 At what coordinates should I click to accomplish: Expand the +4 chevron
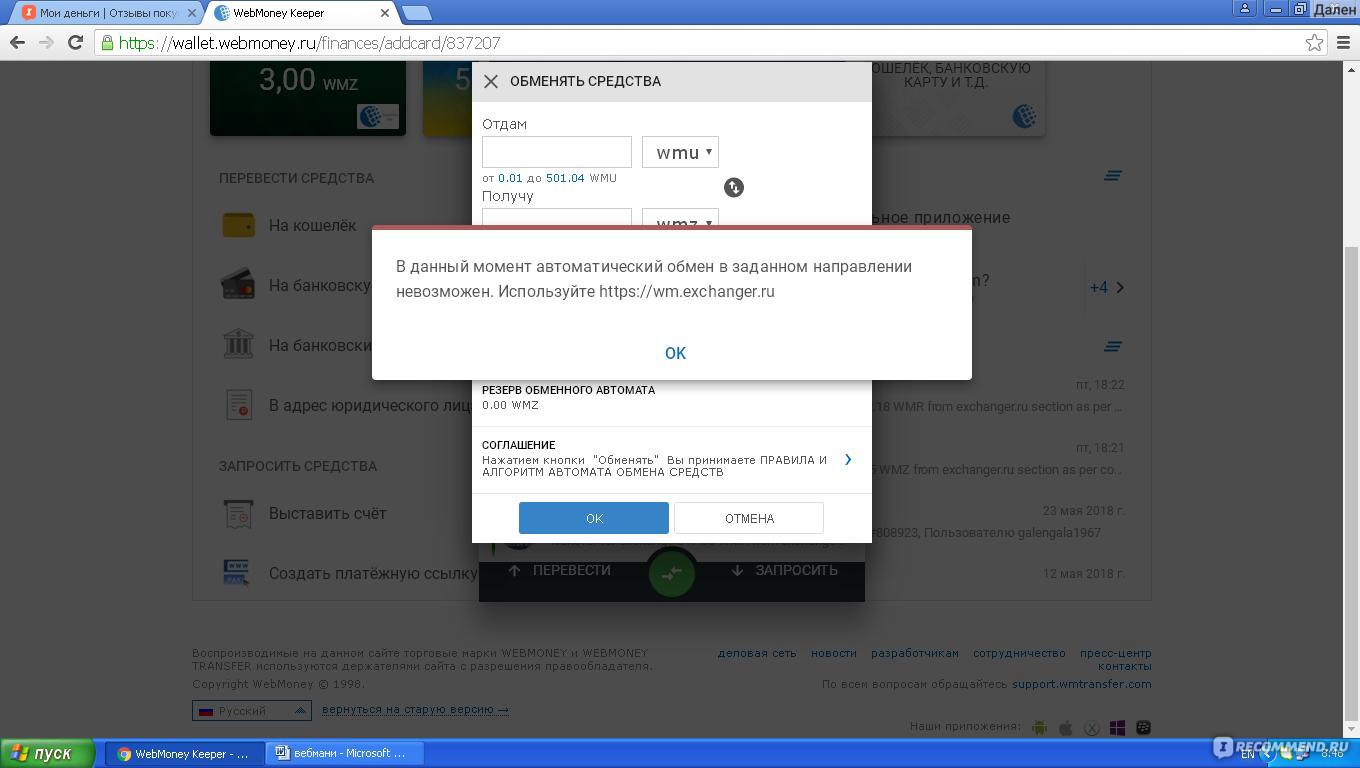click(x=1120, y=287)
